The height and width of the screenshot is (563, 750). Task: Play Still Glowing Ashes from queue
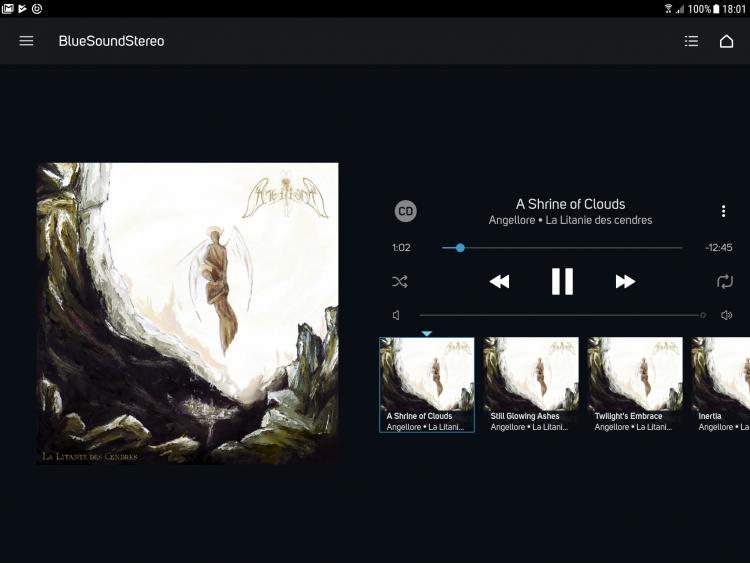(x=531, y=385)
